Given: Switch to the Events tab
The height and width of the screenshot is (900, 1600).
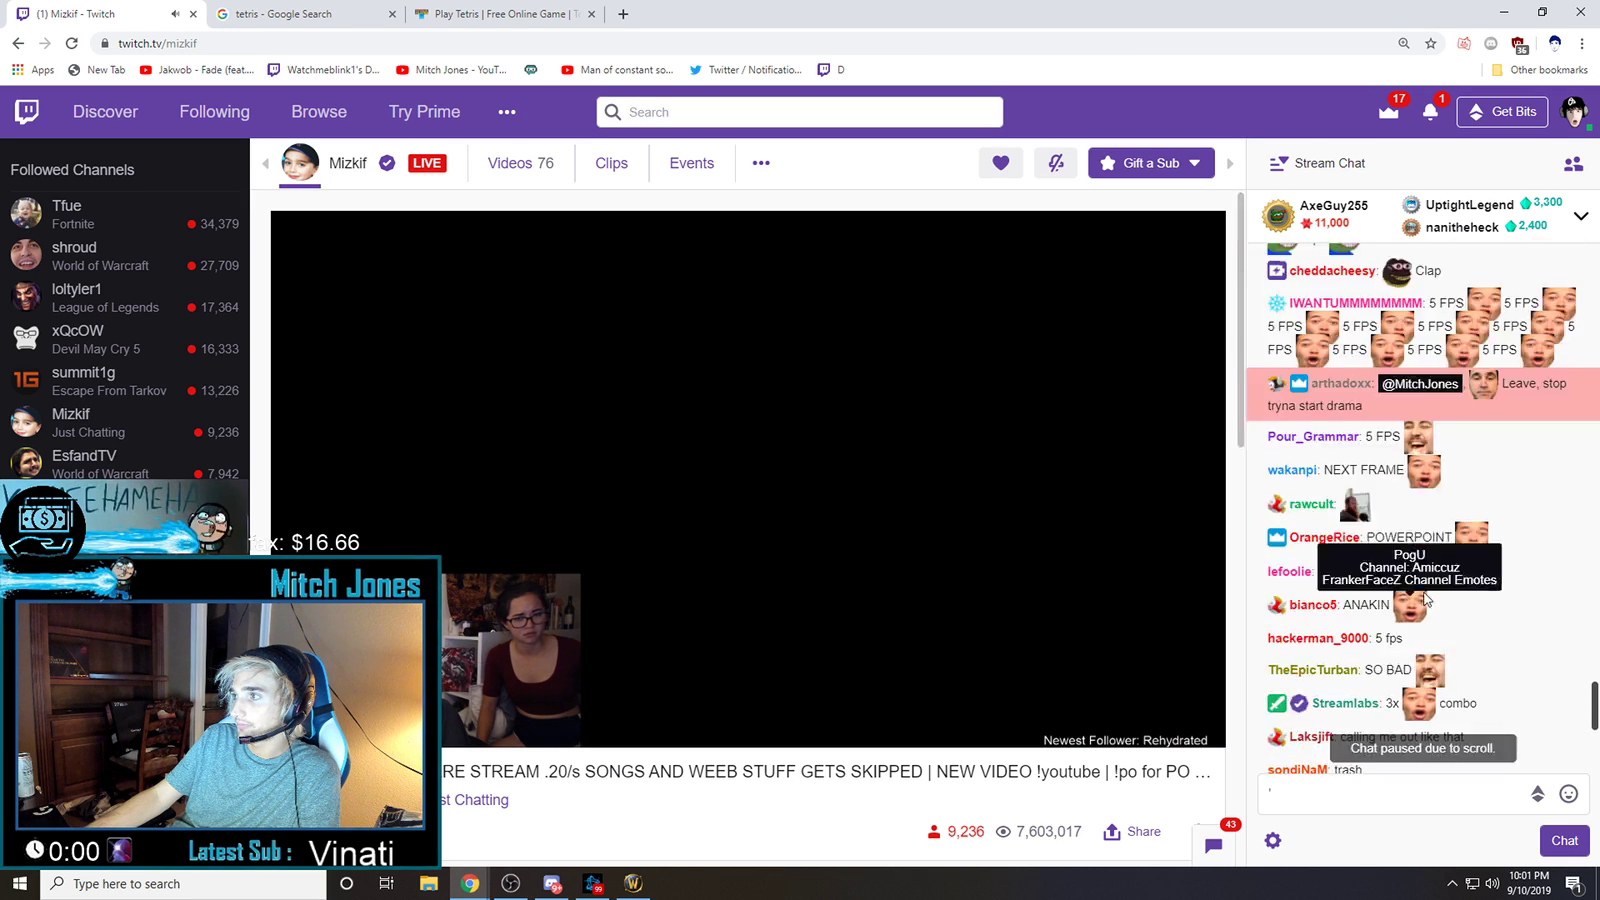Looking at the screenshot, I should pyautogui.click(x=692, y=163).
